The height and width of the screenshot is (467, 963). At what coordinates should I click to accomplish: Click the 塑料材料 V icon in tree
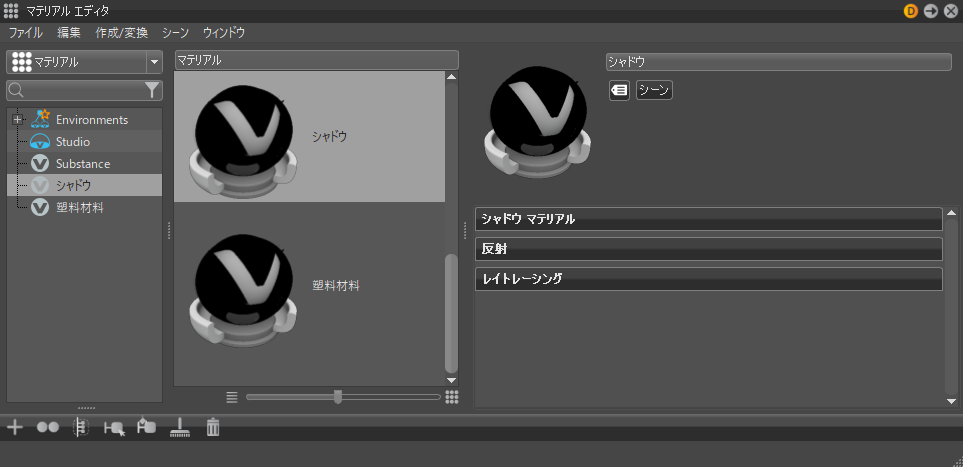[x=40, y=208]
